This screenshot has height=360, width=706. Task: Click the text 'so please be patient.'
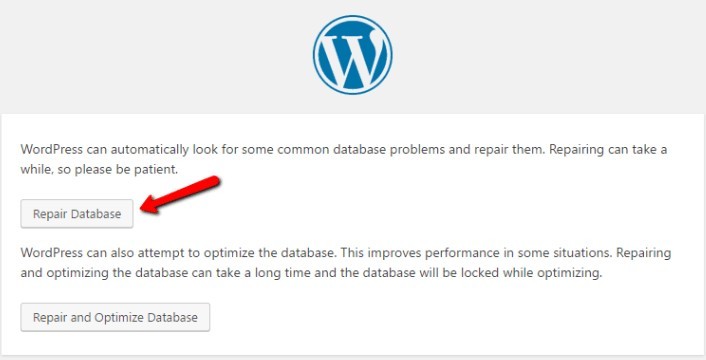tap(118, 170)
